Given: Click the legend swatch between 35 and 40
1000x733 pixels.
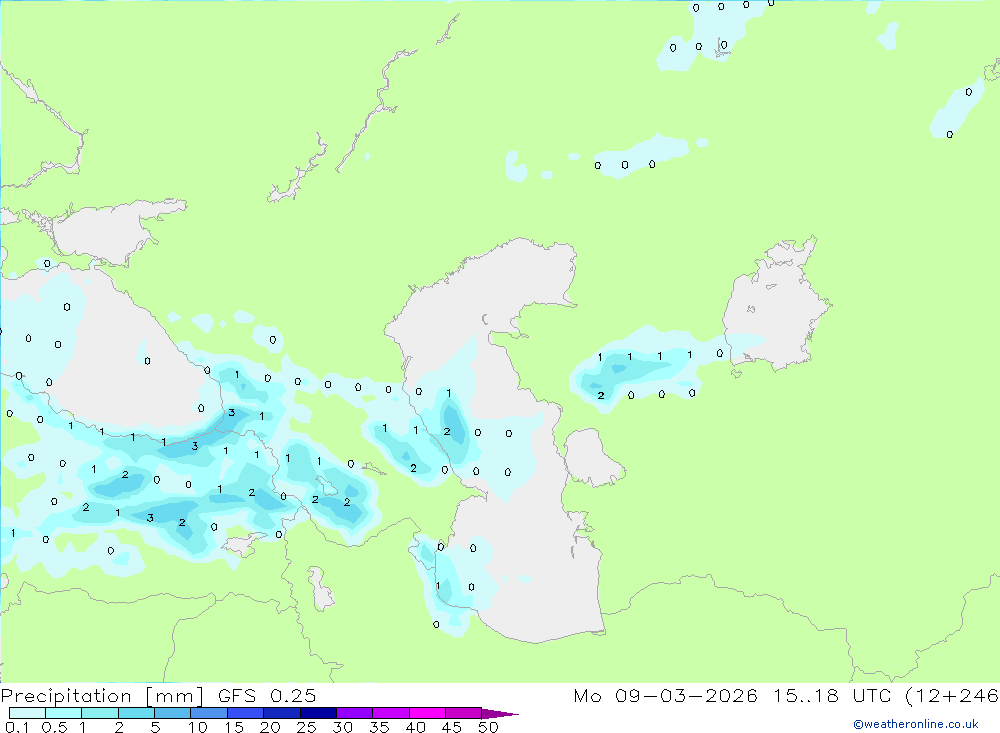Looking at the screenshot, I should coord(391,713).
